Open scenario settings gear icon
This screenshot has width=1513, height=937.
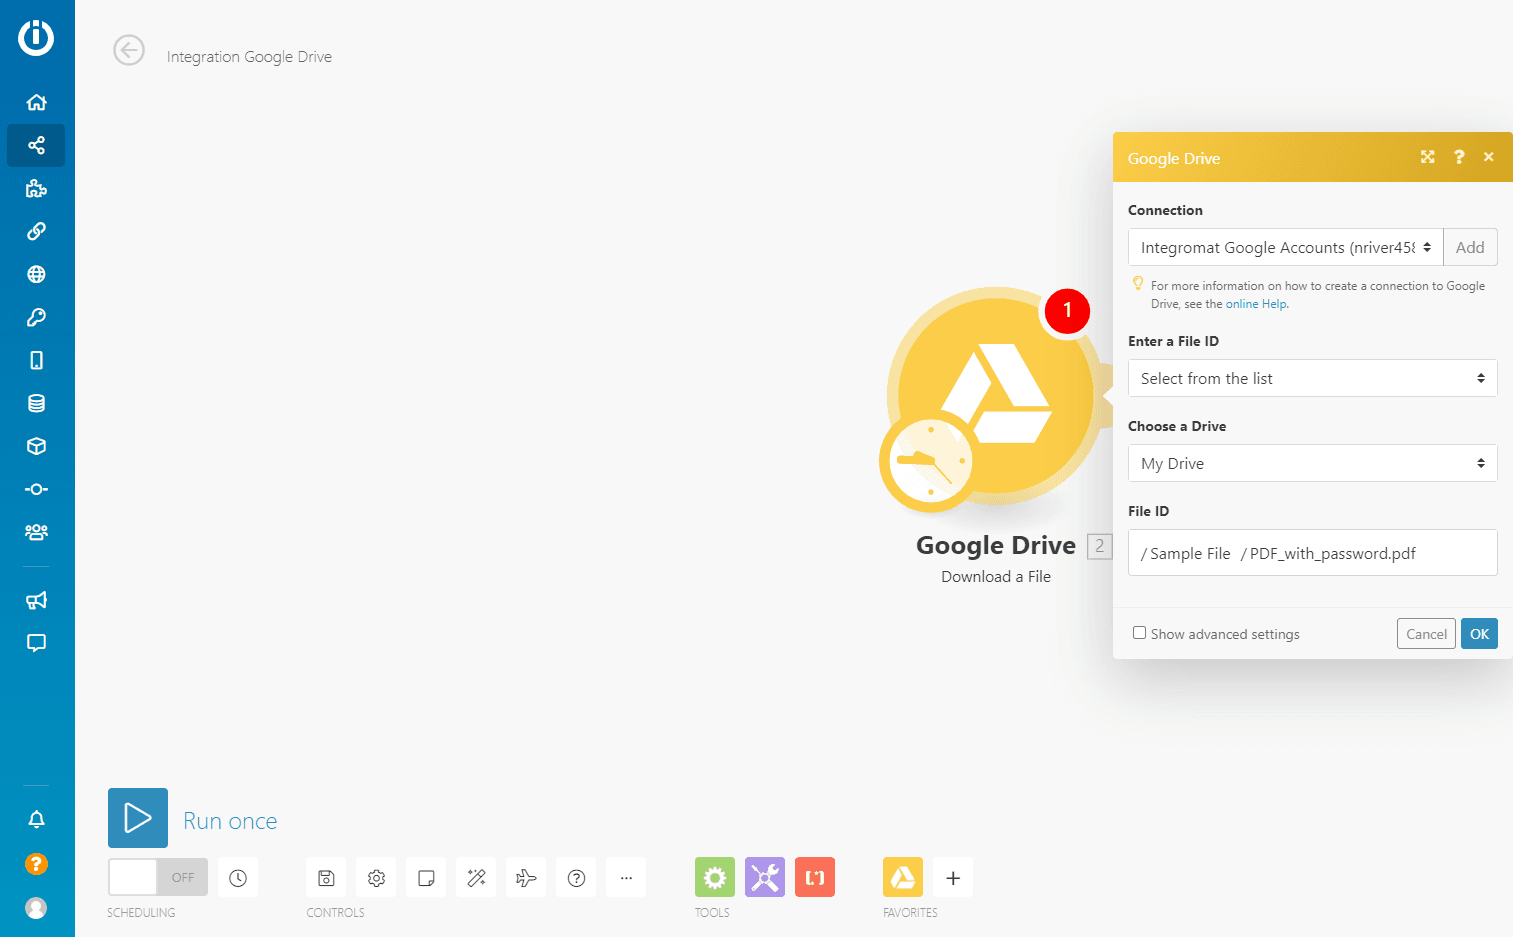pyautogui.click(x=376, y=878)
